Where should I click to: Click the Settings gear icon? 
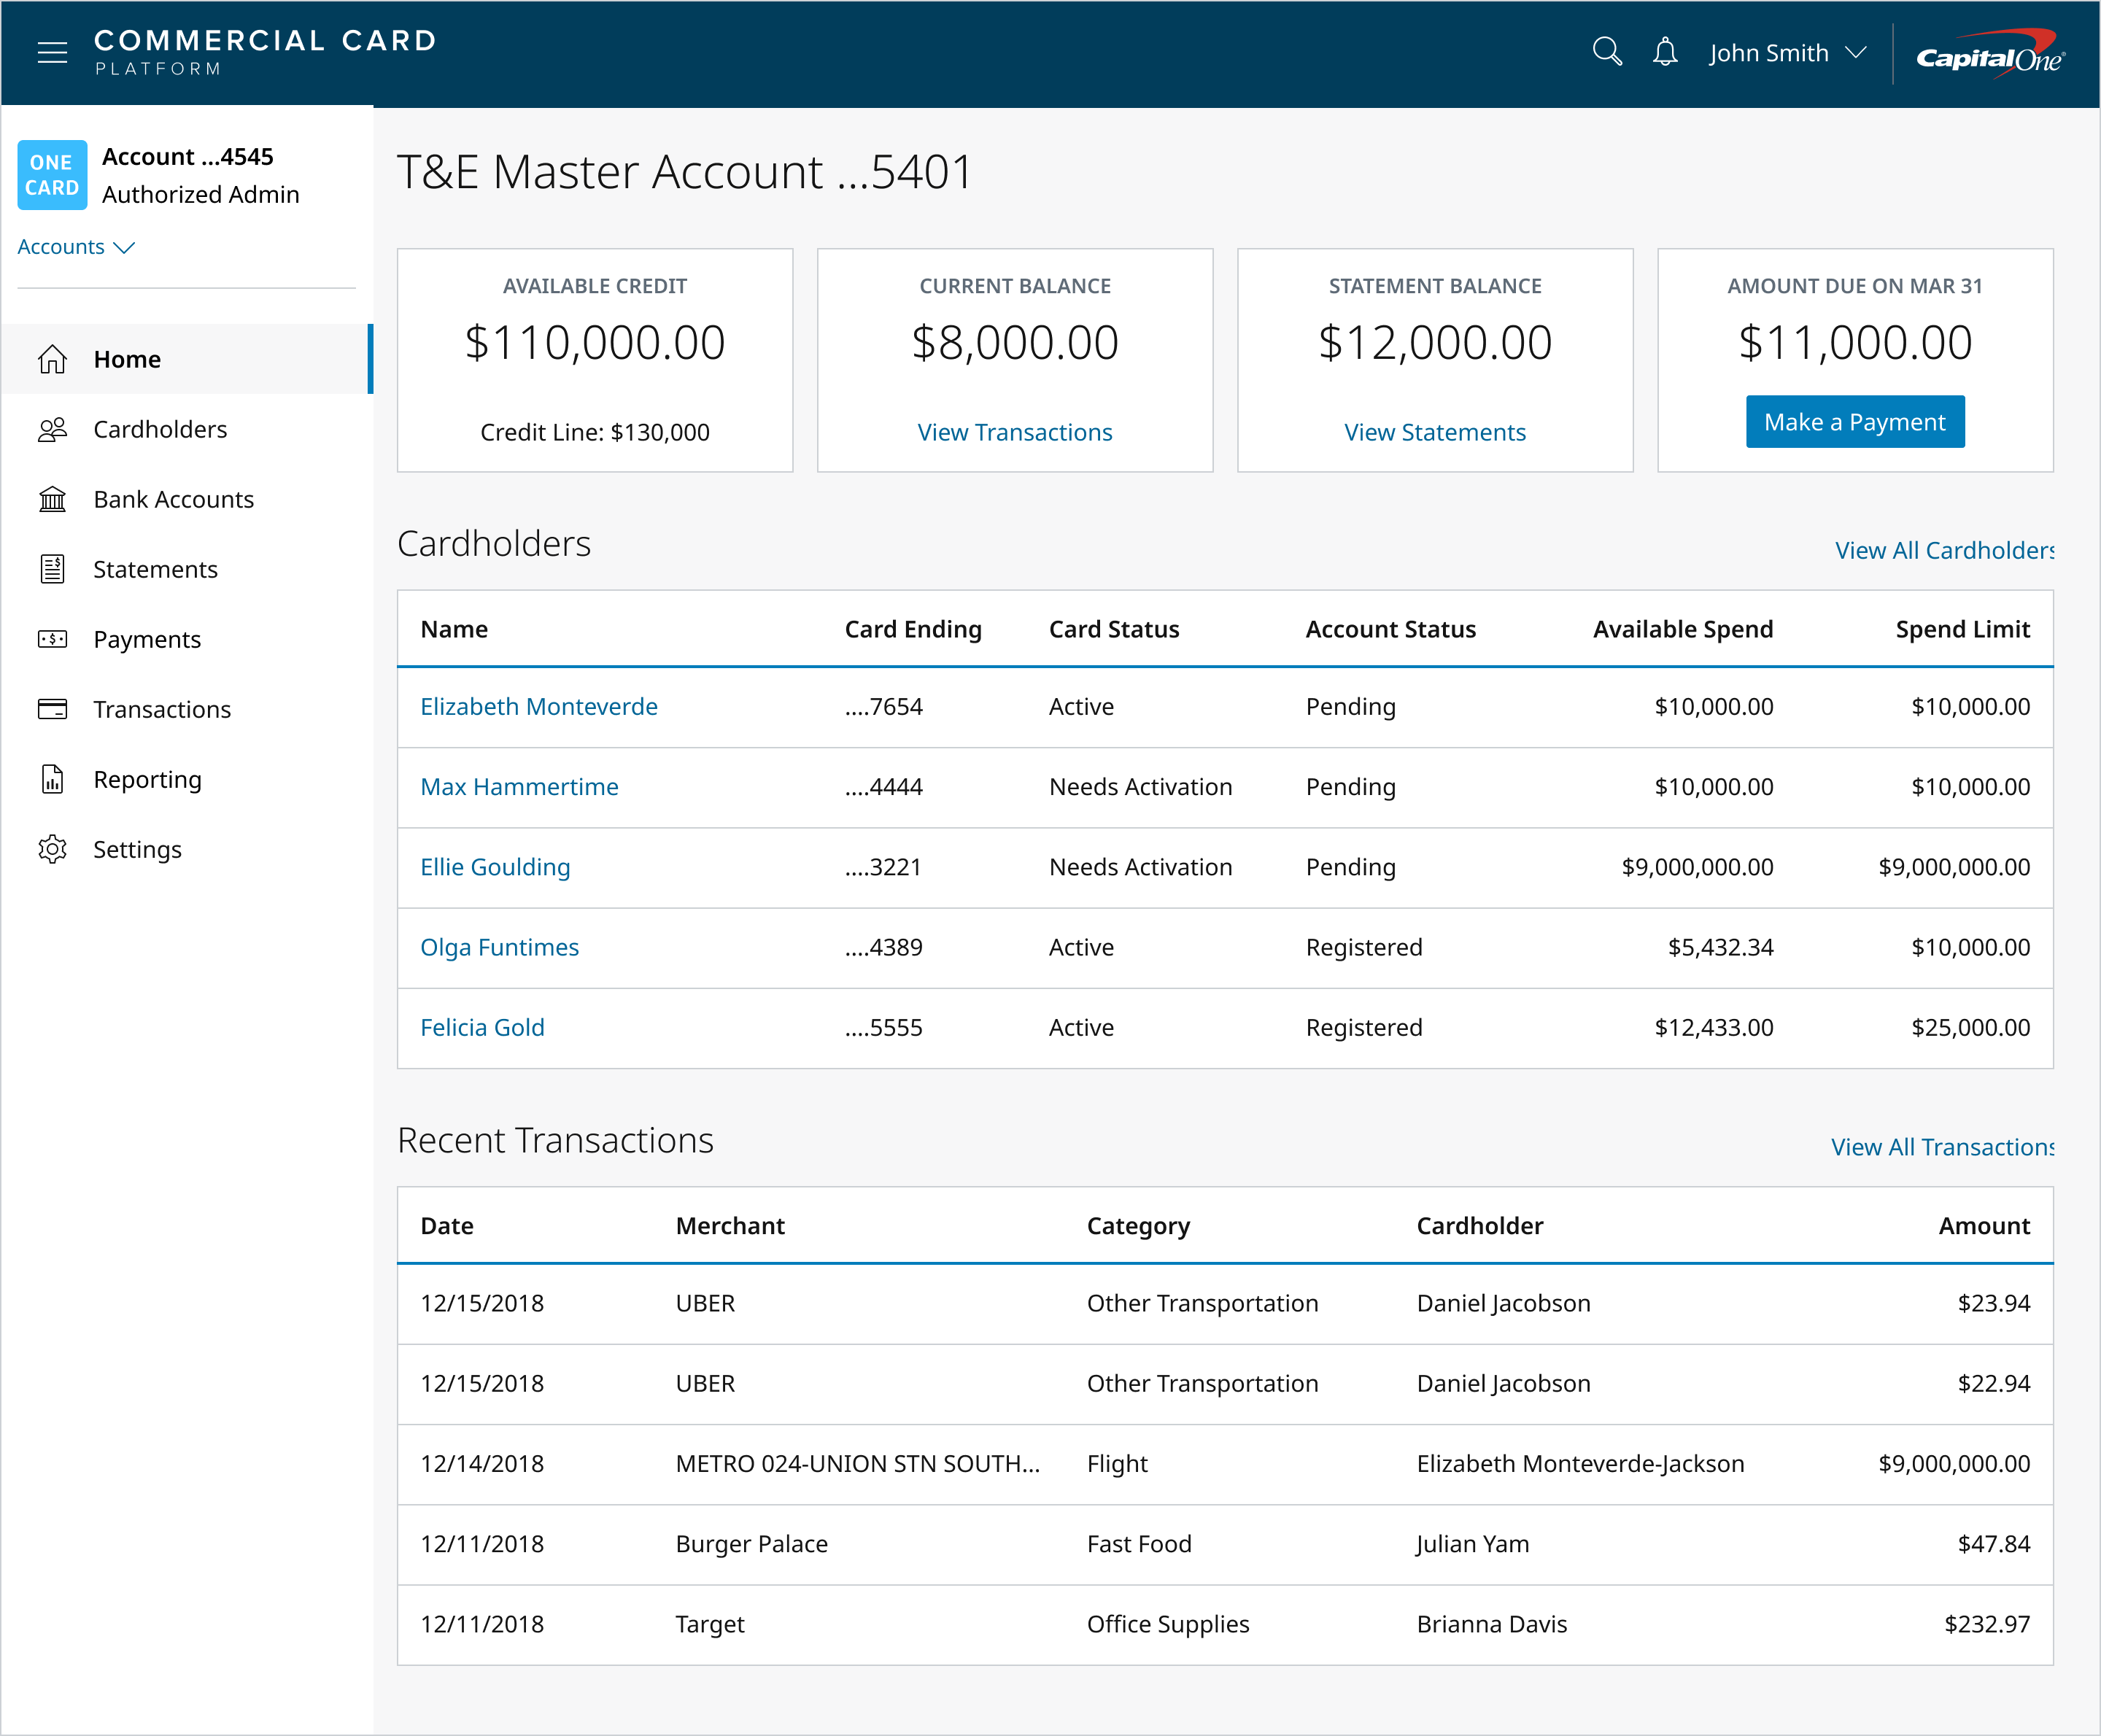pos(52,849)
